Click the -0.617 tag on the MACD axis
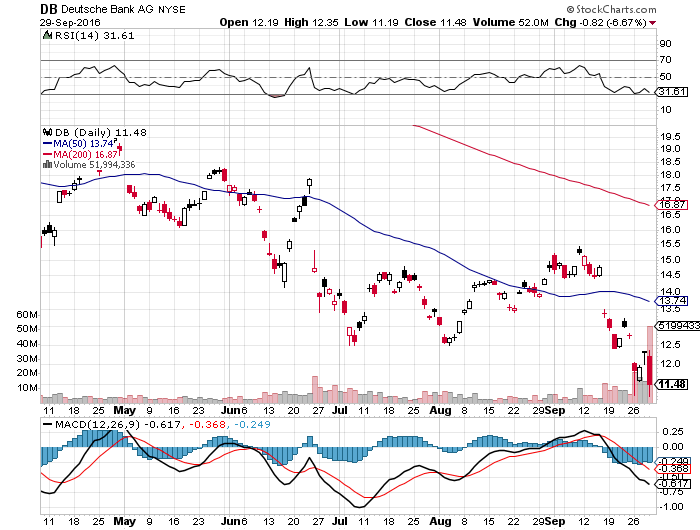This screenshot has height=530, width=700. [672, 484]
